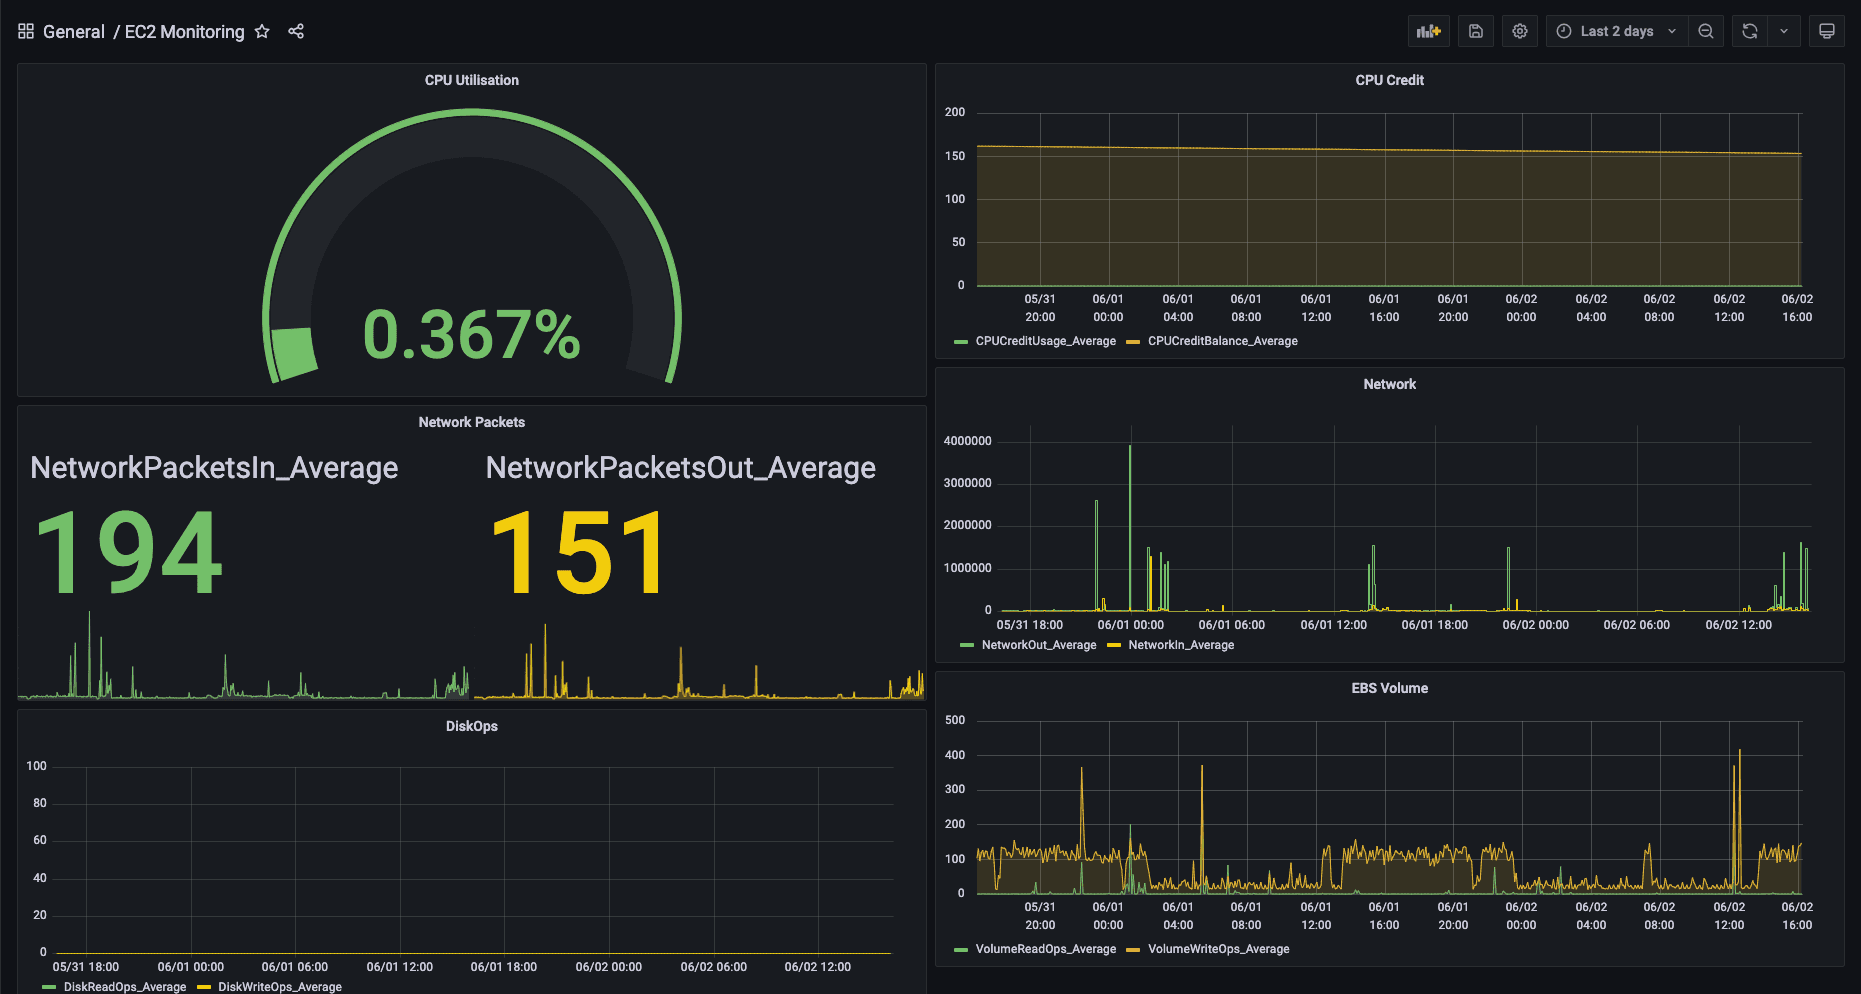Click the General breadcrumb

[x=73, y=31]
